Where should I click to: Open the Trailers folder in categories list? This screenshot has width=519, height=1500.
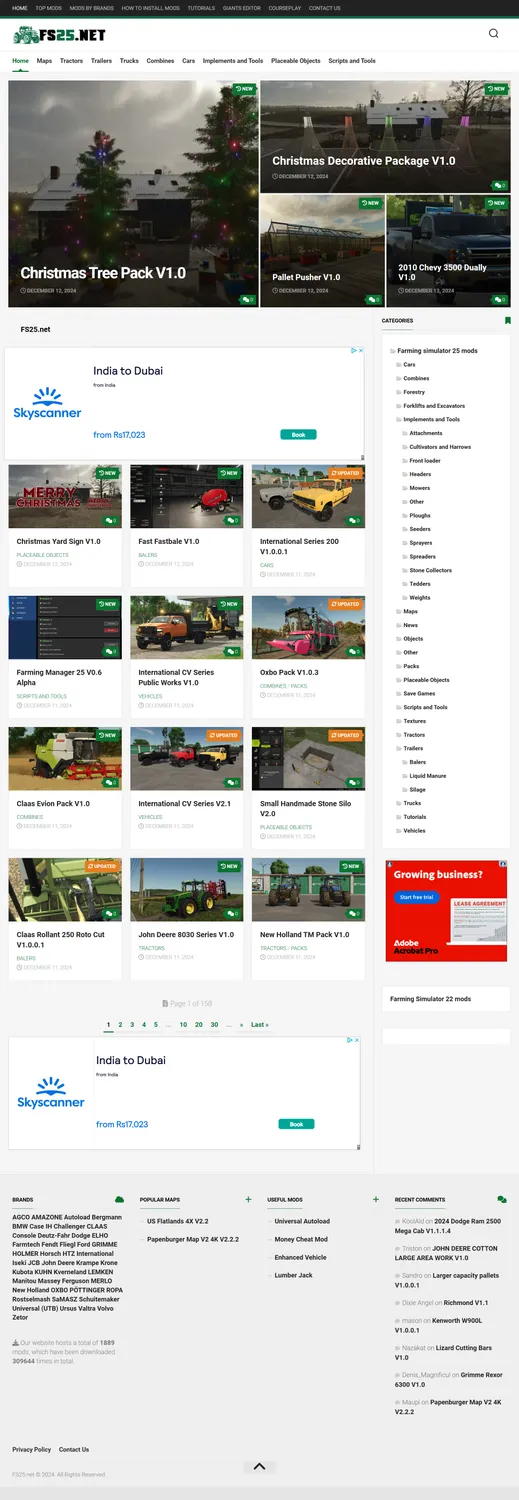[413, 748]
